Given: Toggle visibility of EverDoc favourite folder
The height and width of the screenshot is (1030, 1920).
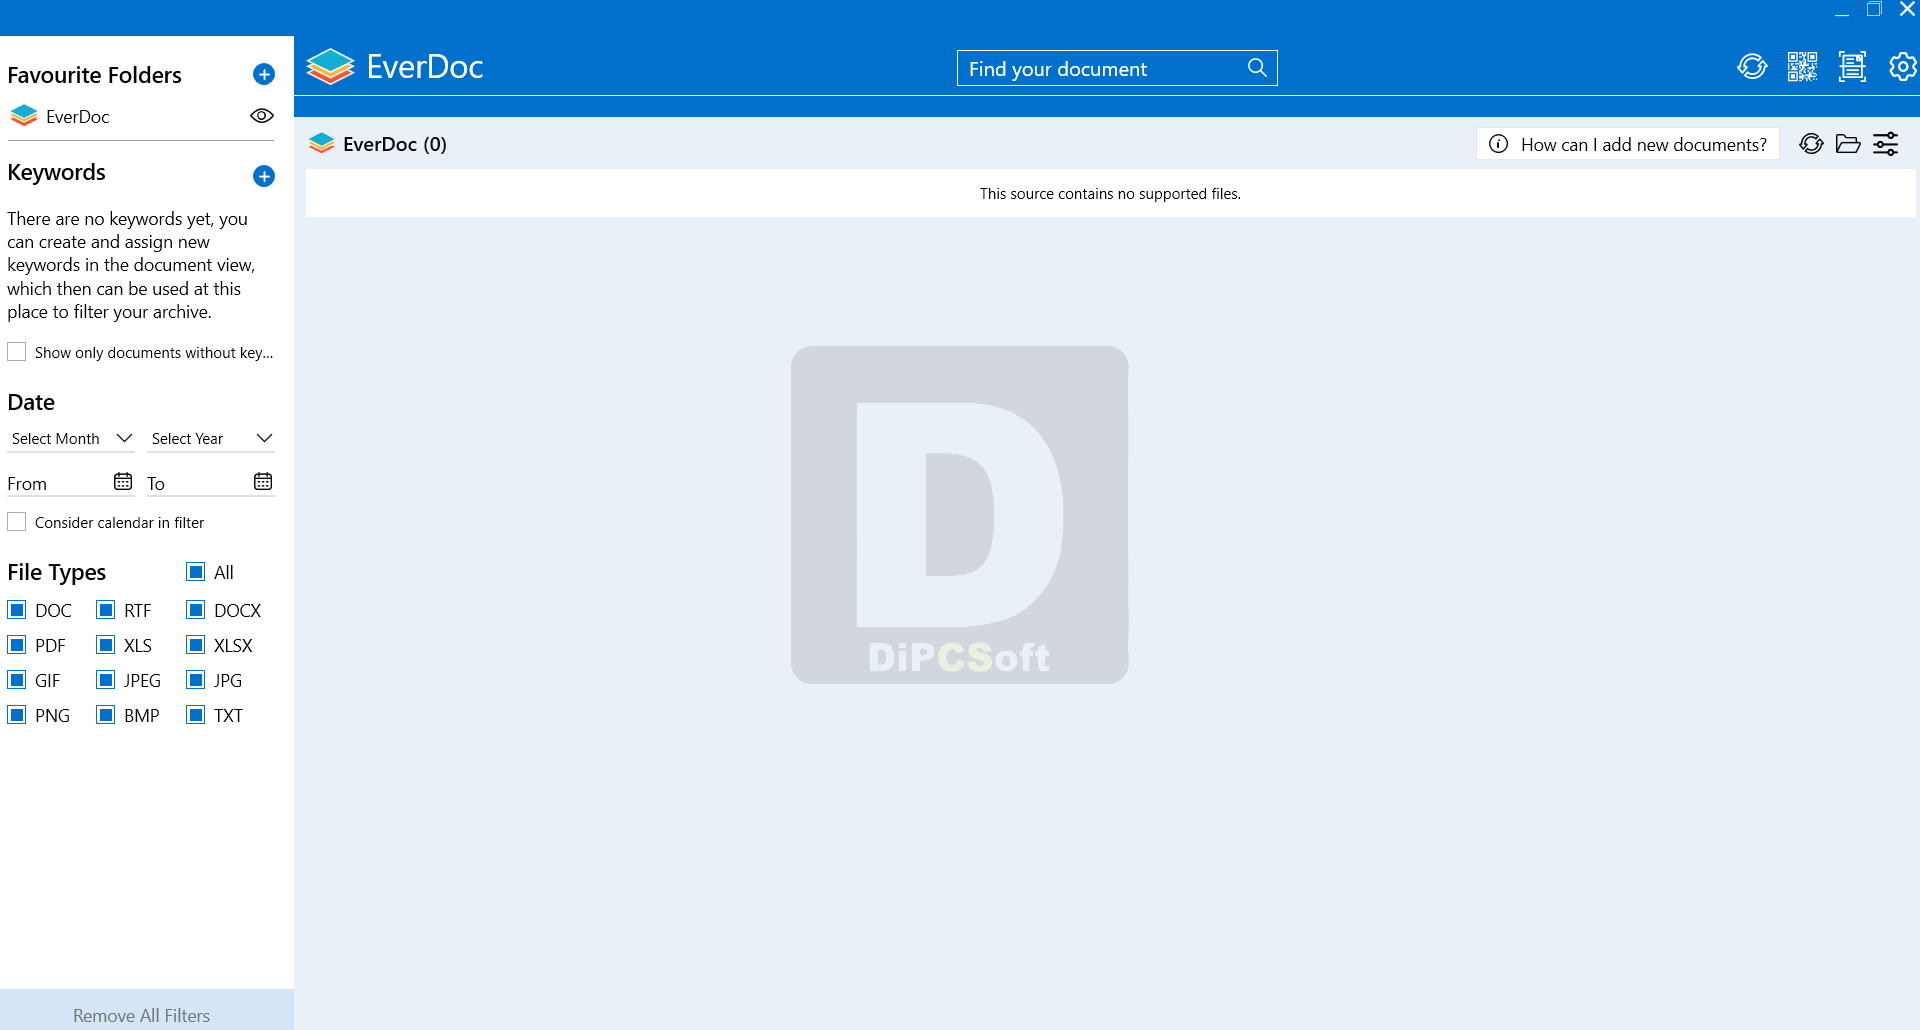Looking at the screenshot, I should coord(262,116).
